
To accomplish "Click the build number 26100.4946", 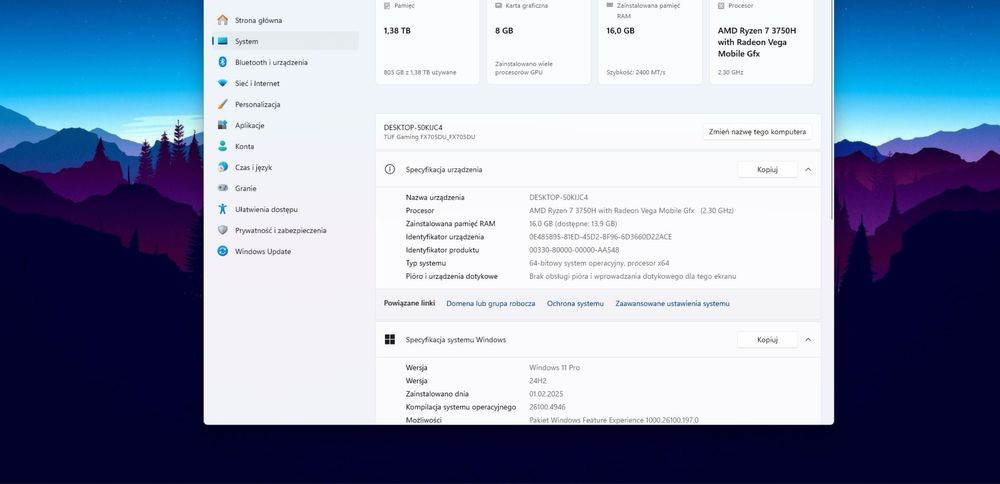I will [547, 407].
